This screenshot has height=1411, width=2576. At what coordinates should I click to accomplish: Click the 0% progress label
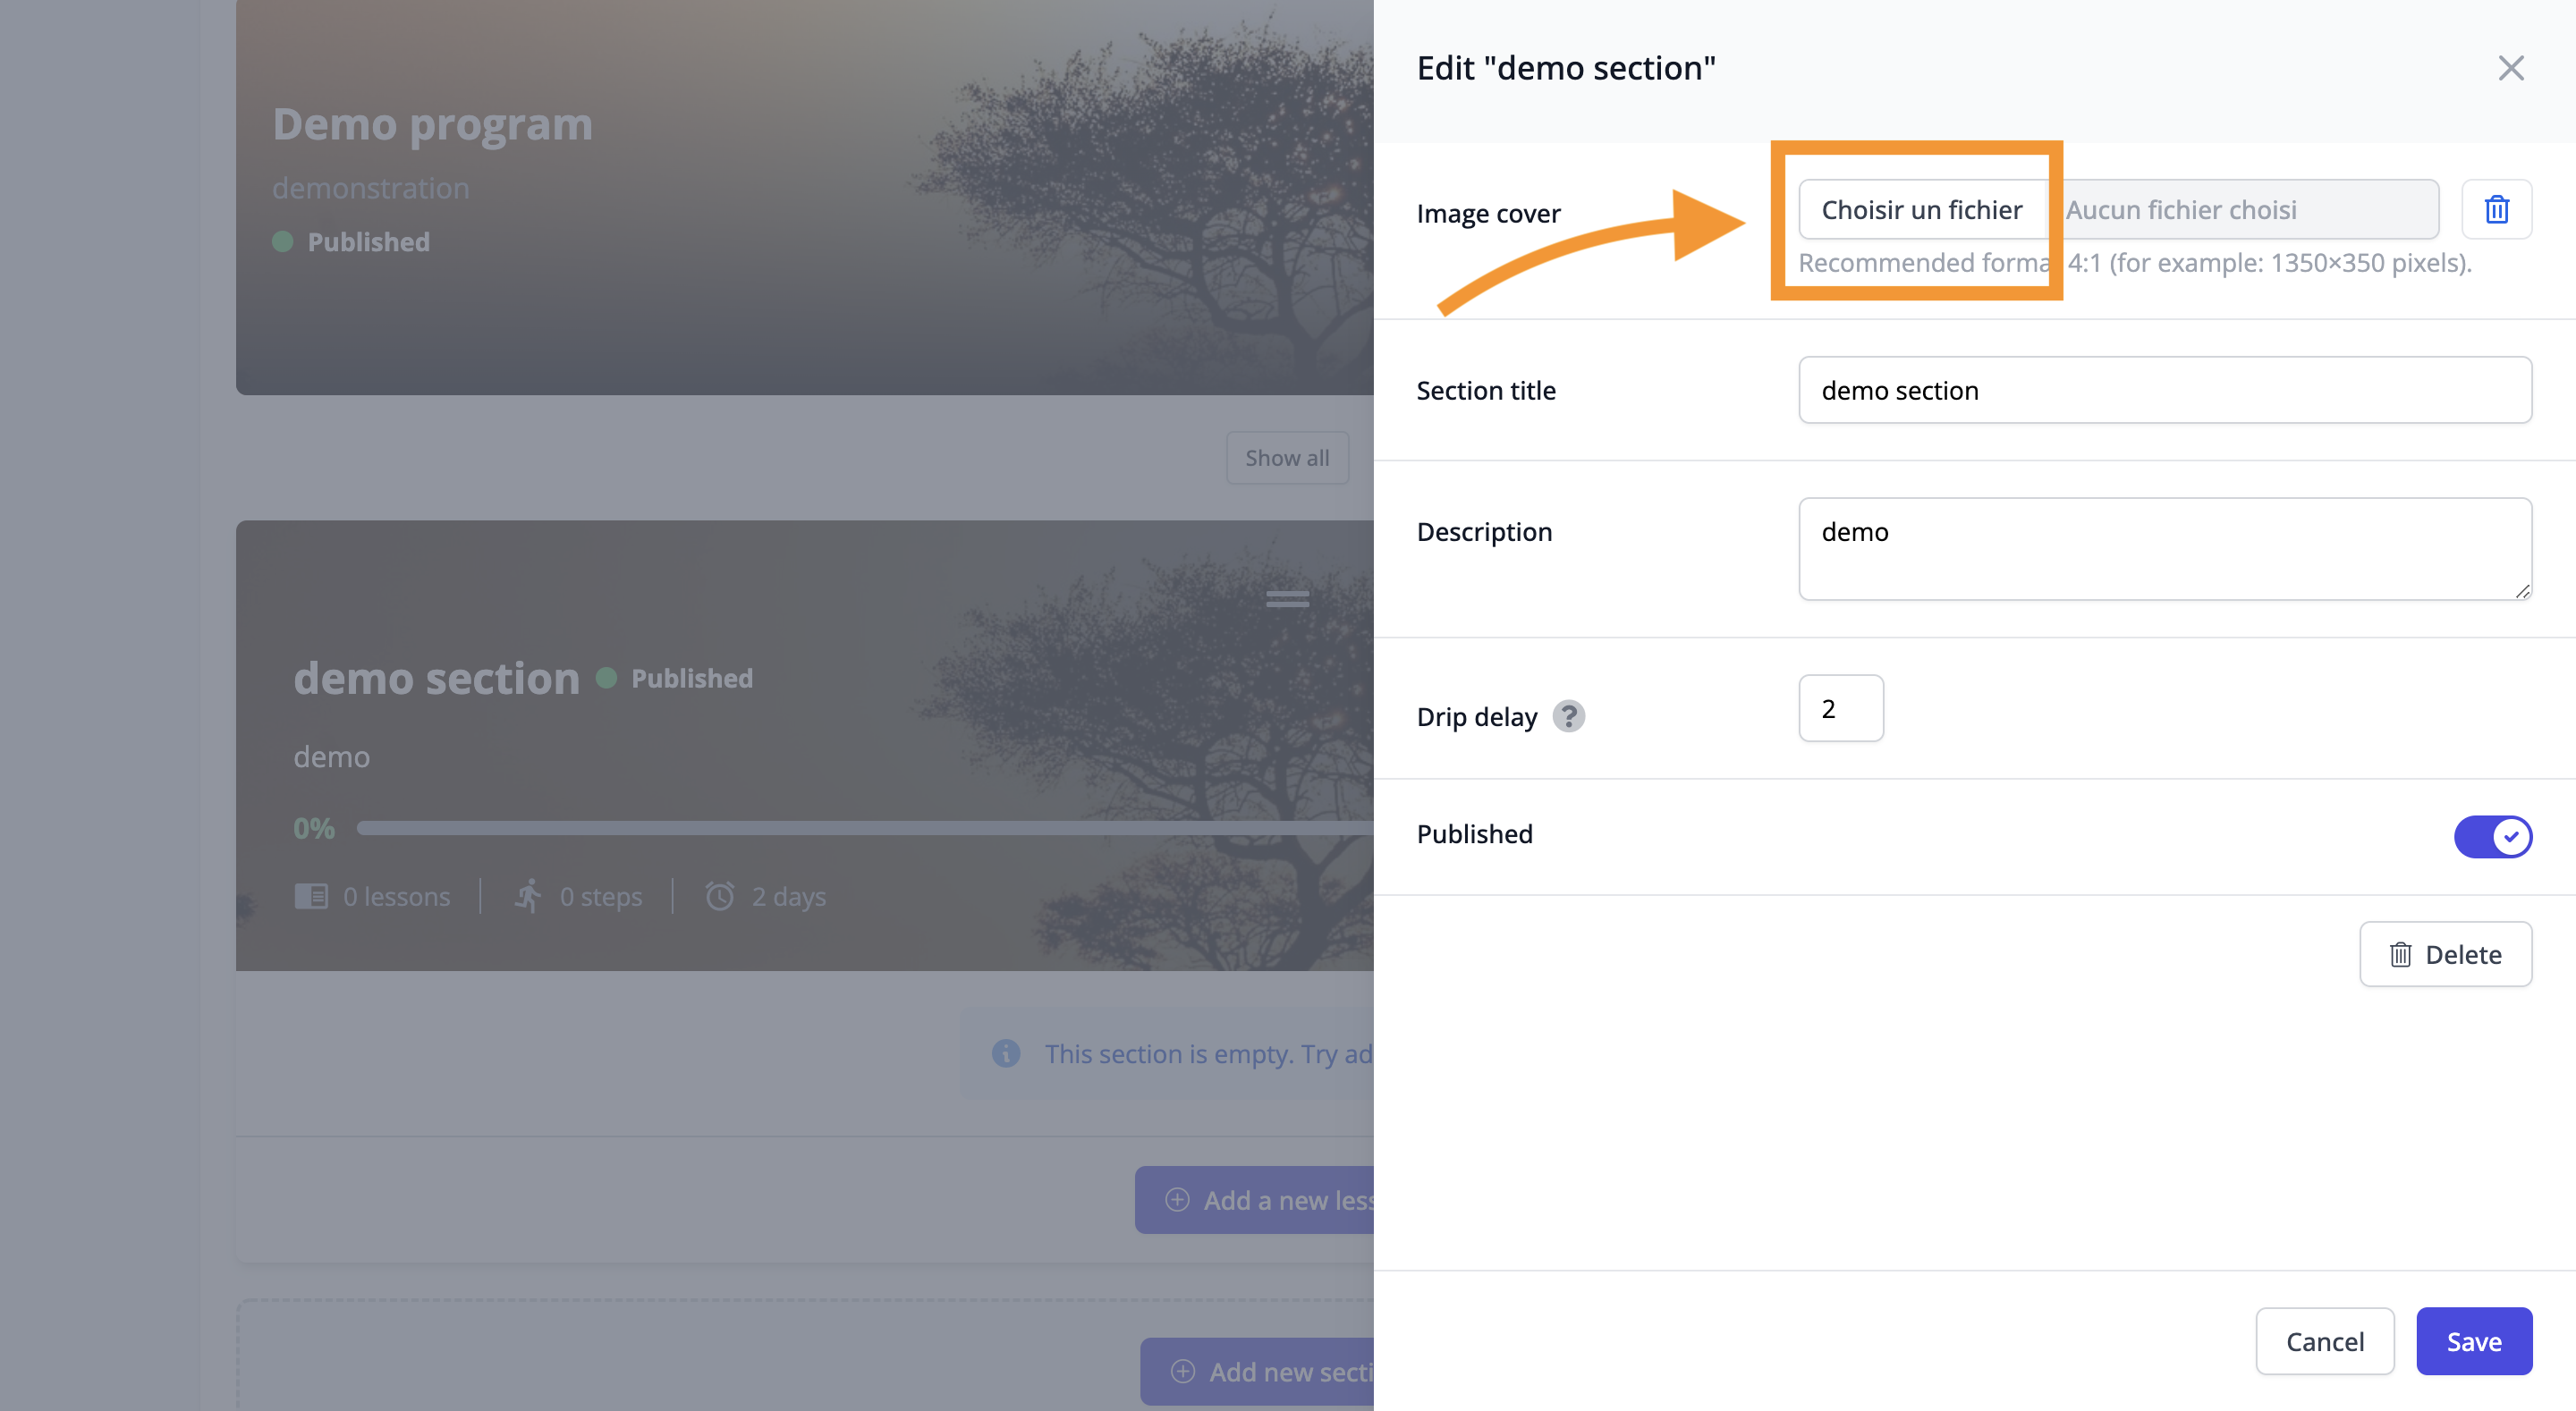(x=314, y=828)
